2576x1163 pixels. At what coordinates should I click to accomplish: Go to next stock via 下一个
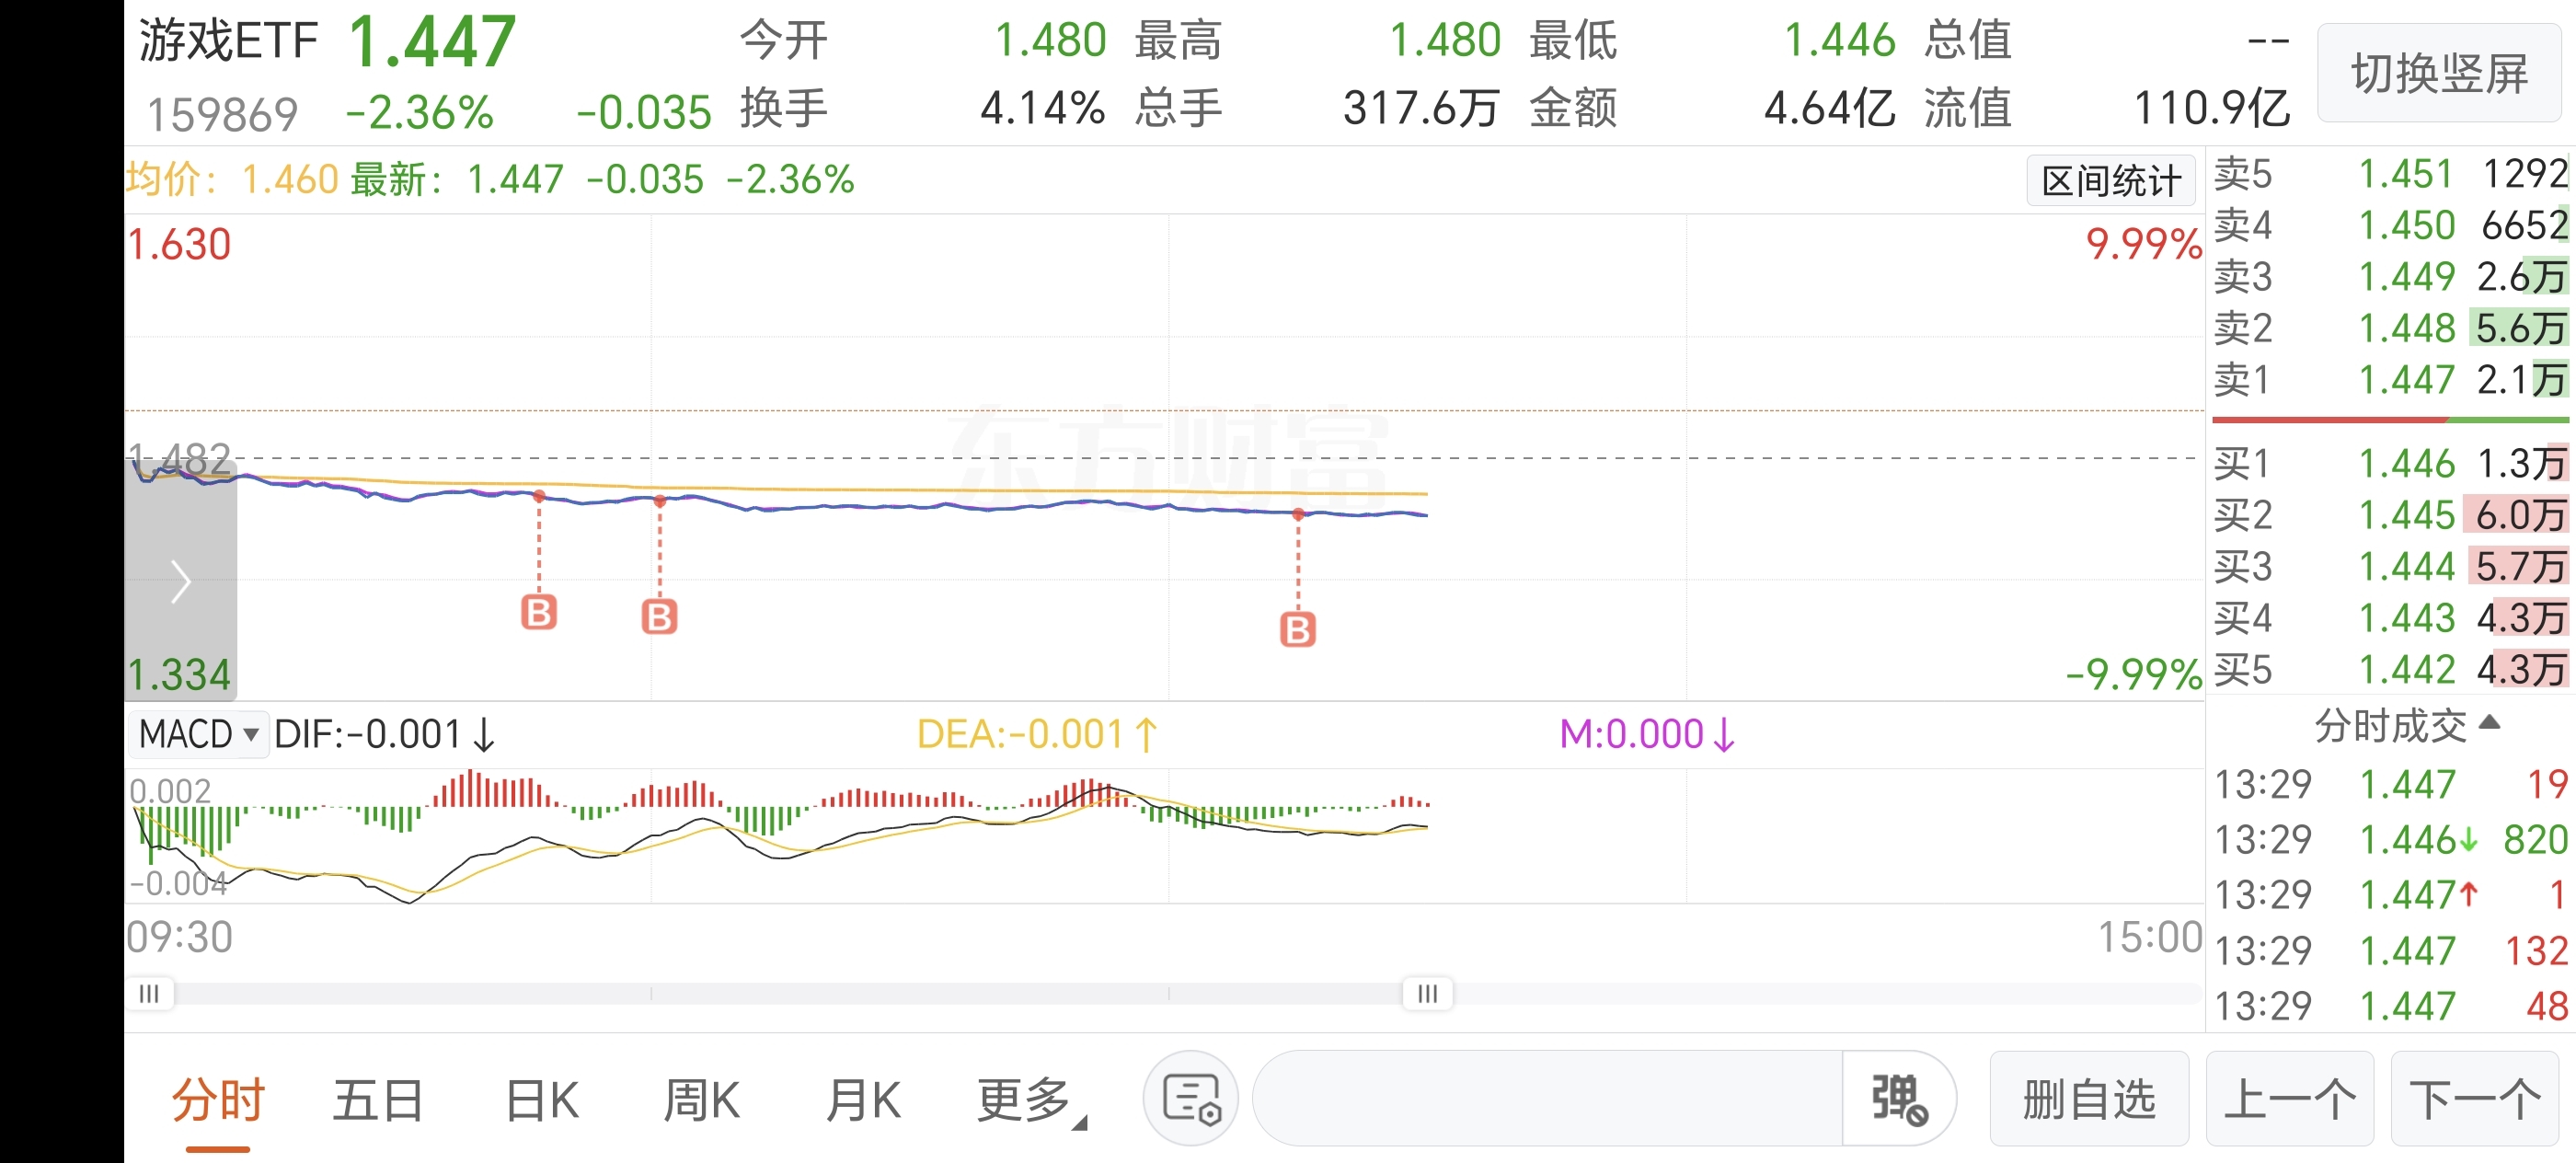(2474, 1099)
